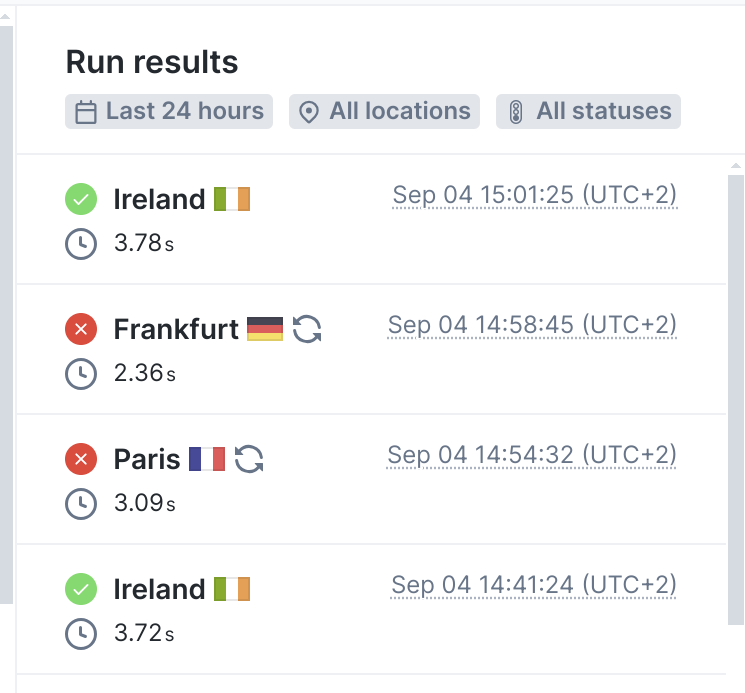
Task: Click the French flag icon
Action: [x=207, y=459]
